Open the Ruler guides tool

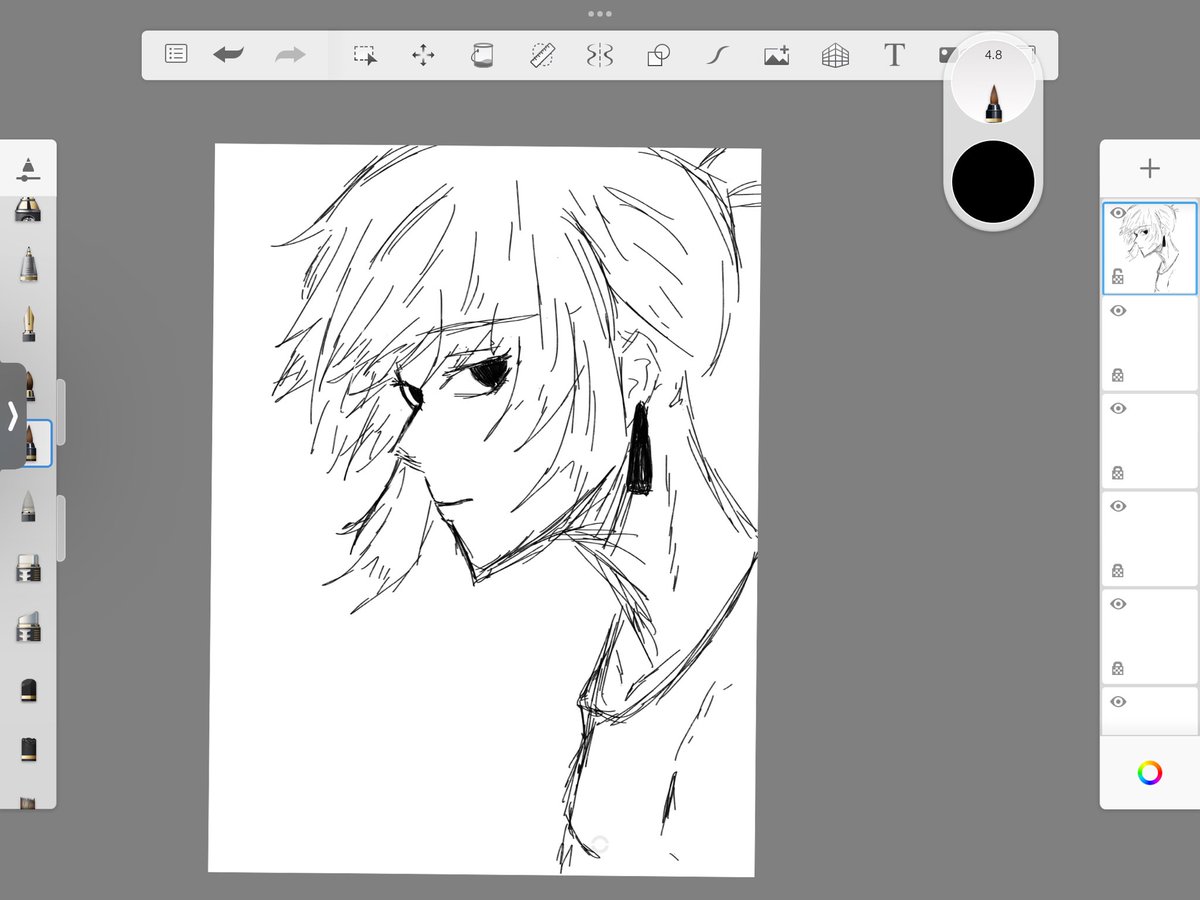(x=542, y=55)
